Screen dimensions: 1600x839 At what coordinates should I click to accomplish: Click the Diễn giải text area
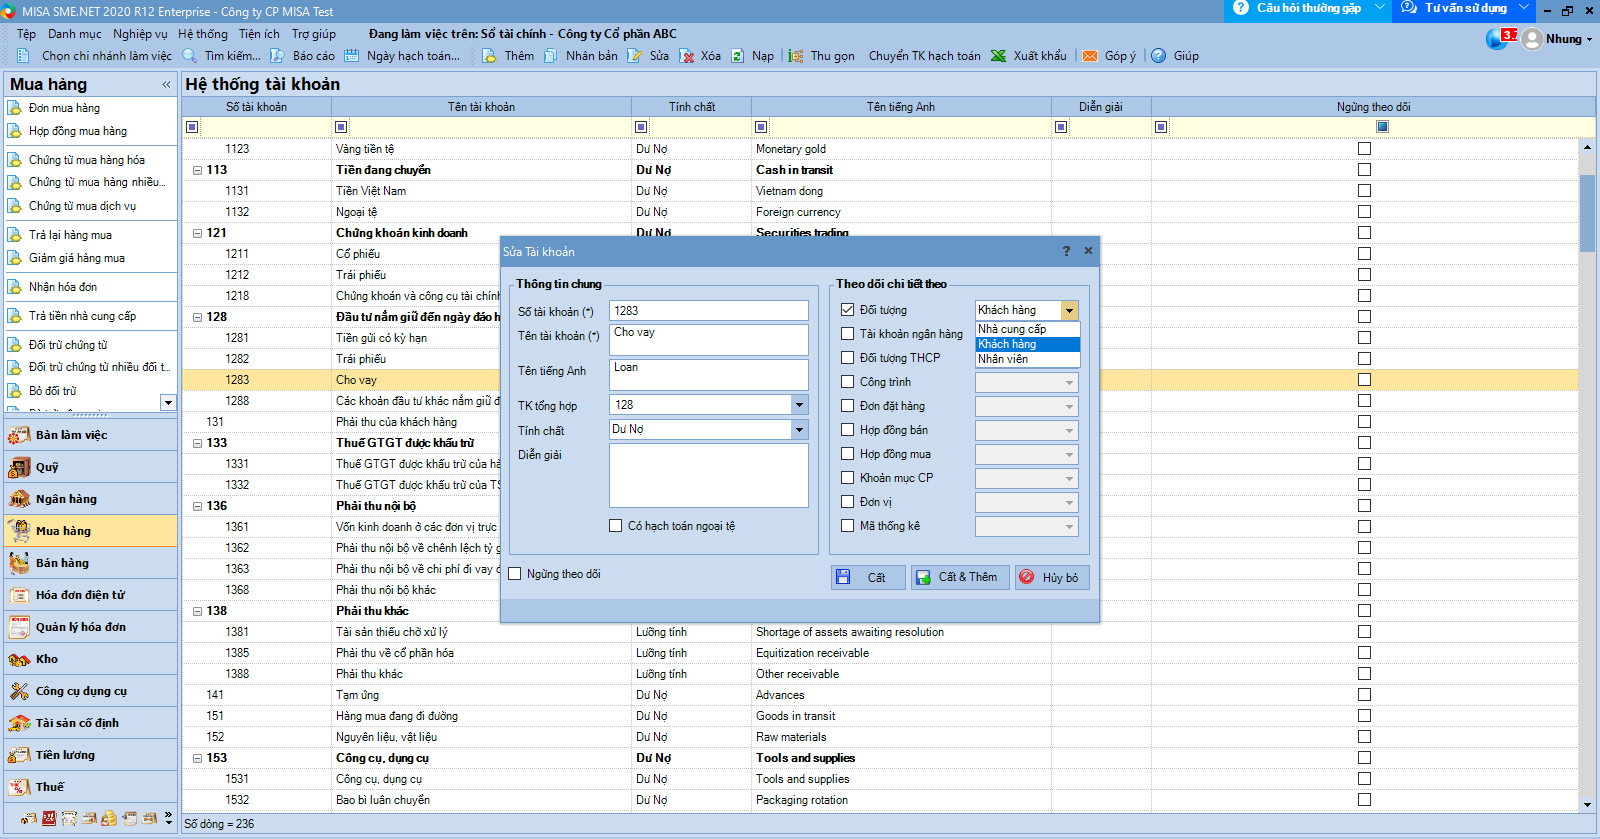709,476
